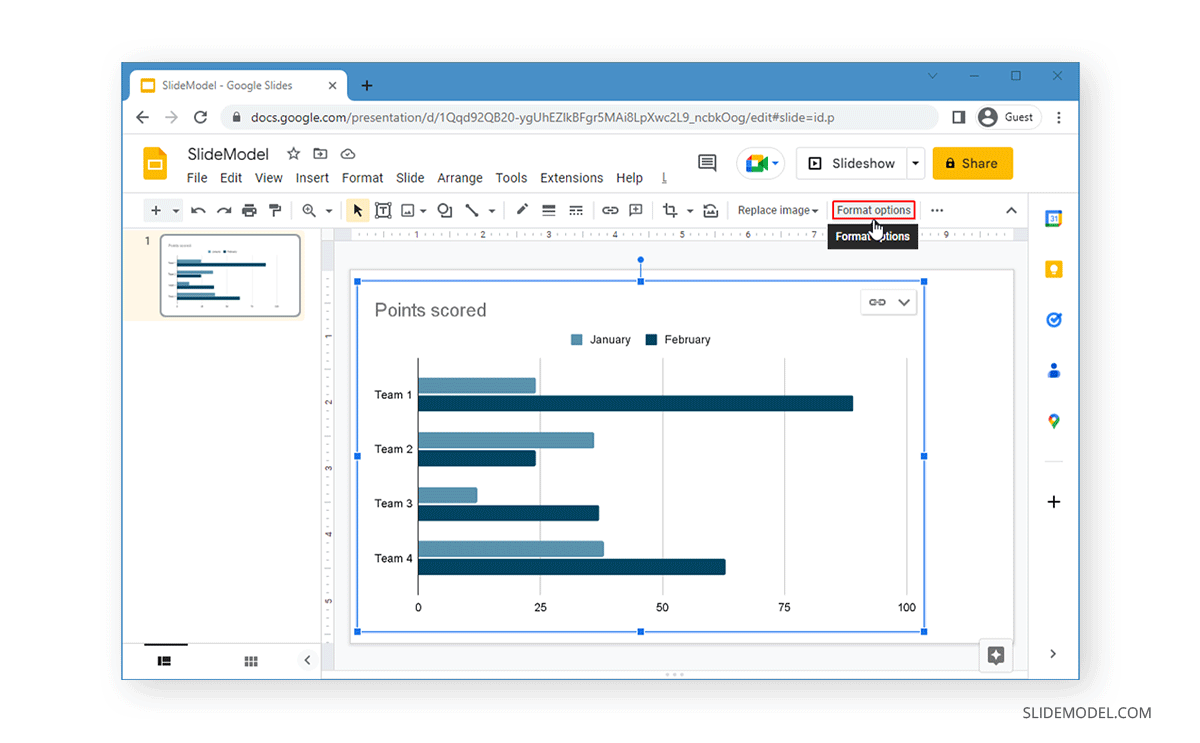The width and height of the screenshot is (1200, 743).
Task: Choose Border color pencil icon
Action: [522, 211]
